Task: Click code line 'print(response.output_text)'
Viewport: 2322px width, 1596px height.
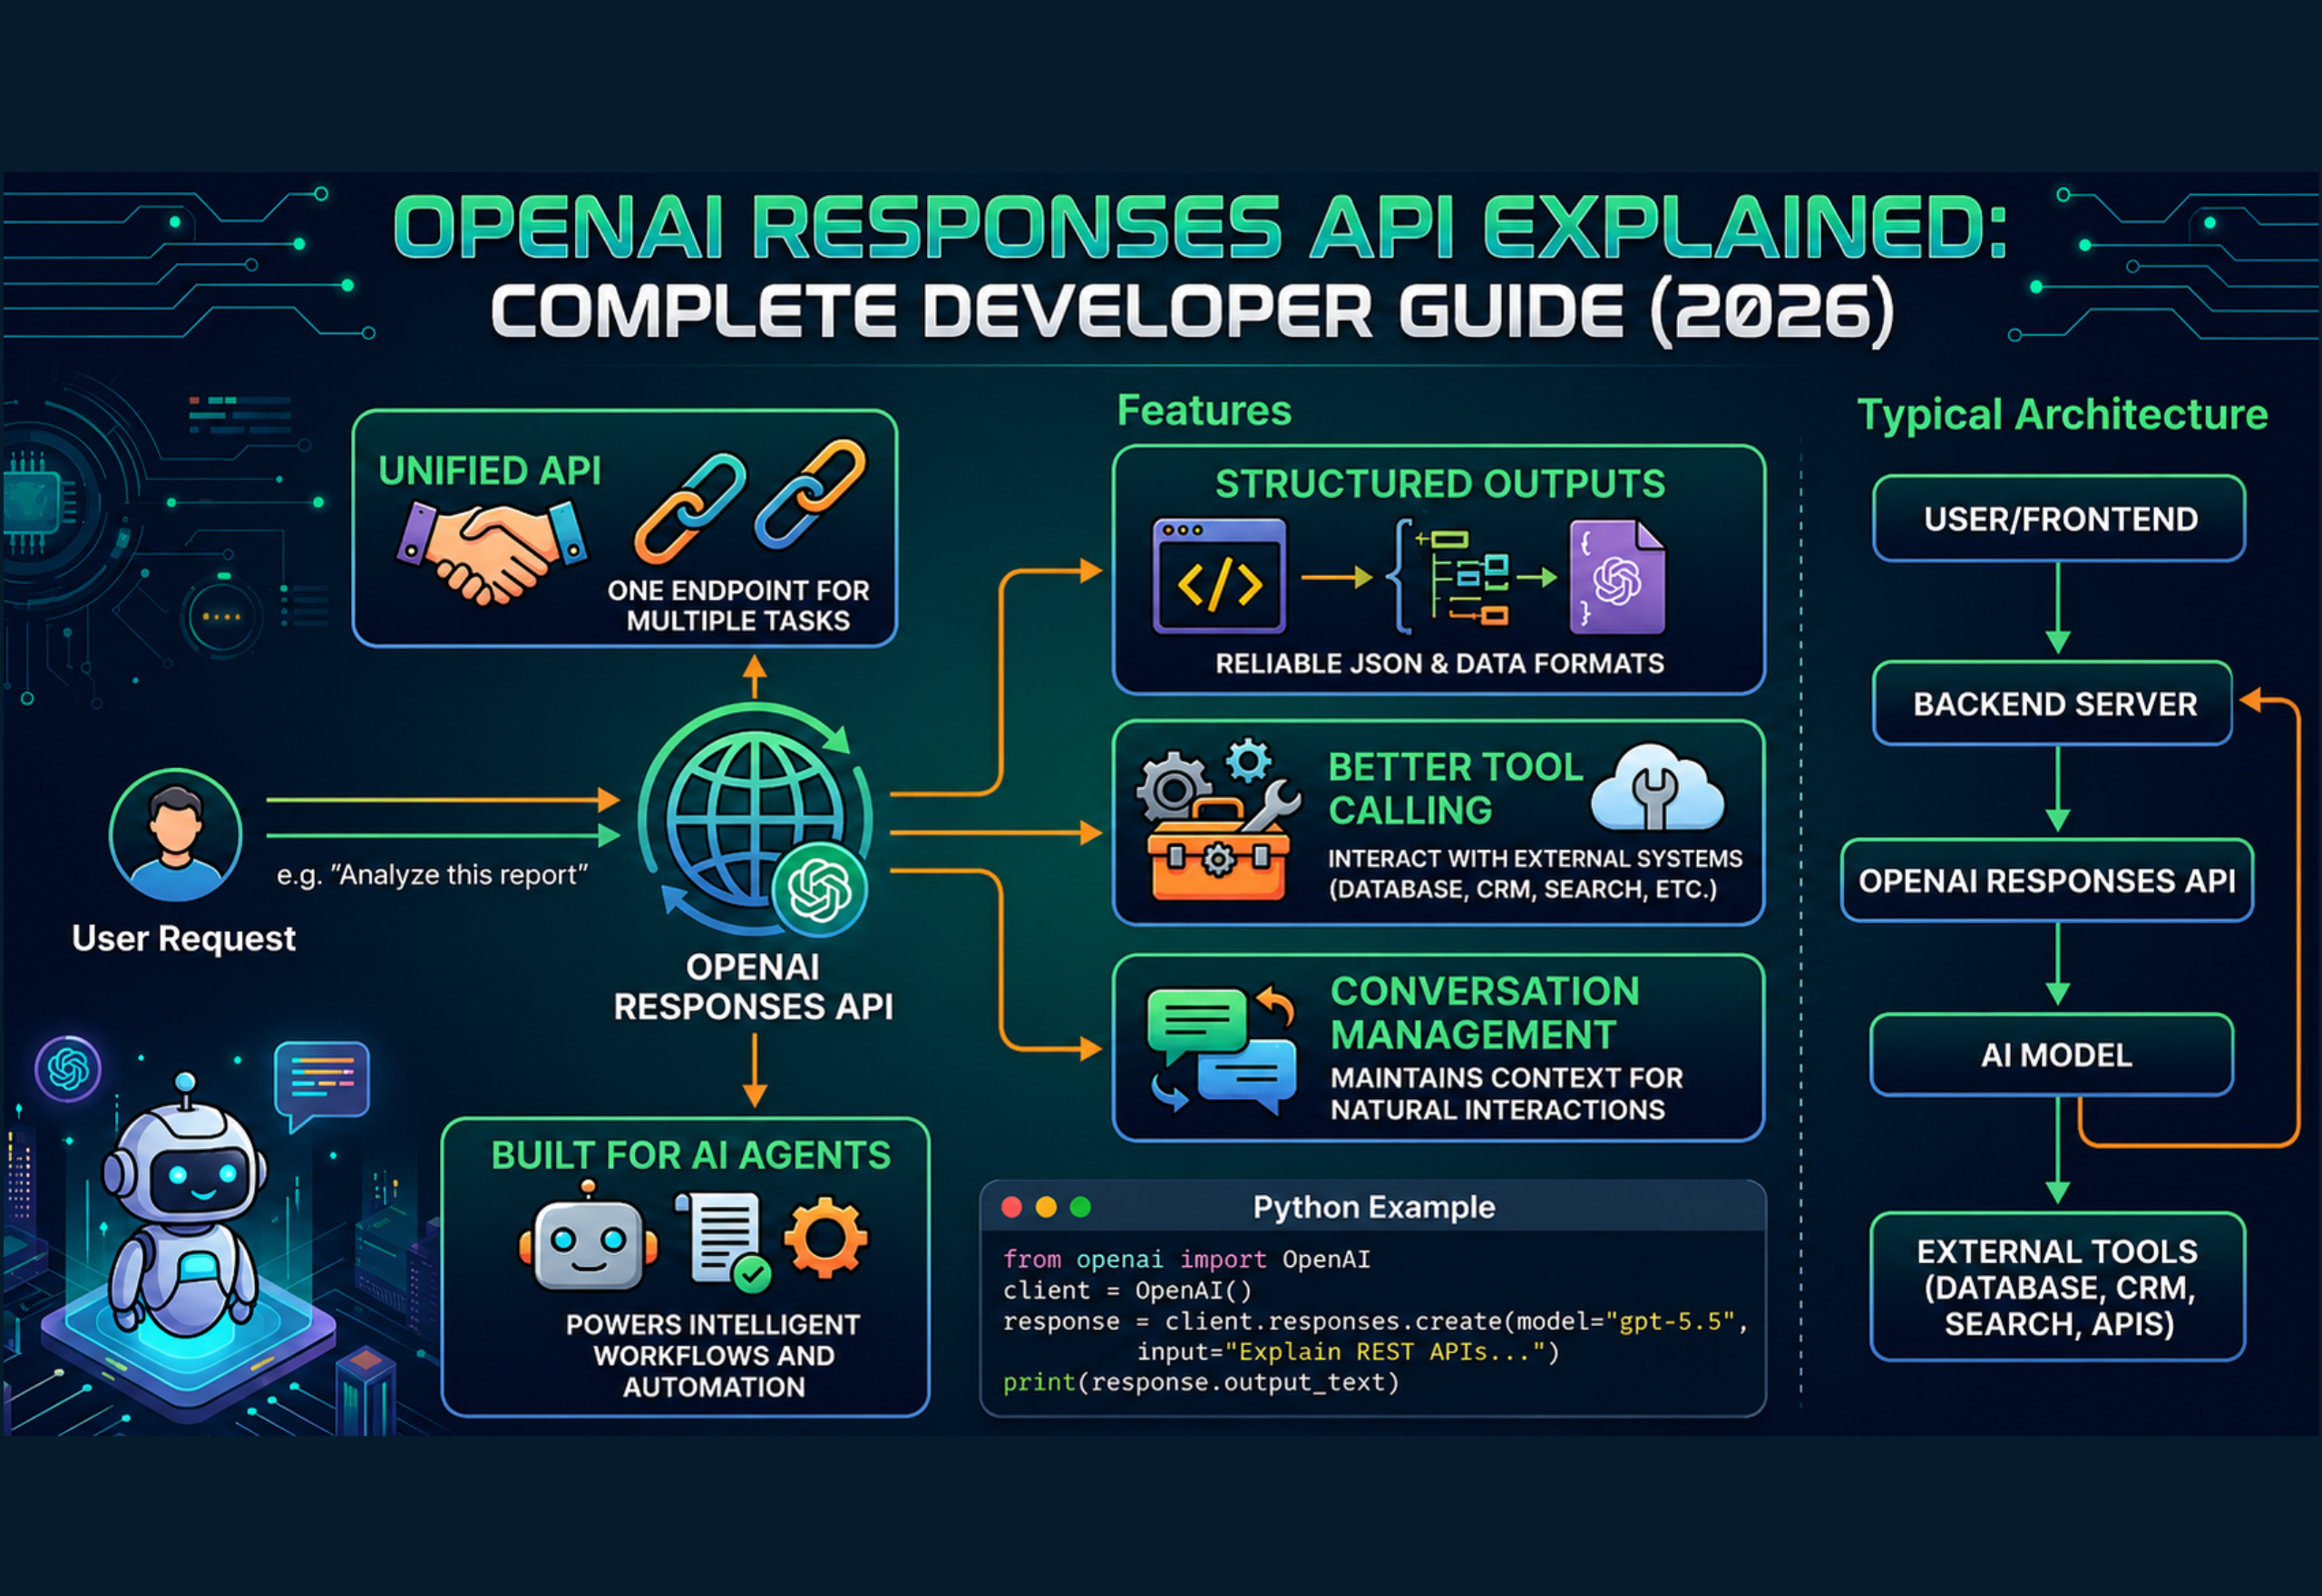Action: click(x=1201, y=1382)
